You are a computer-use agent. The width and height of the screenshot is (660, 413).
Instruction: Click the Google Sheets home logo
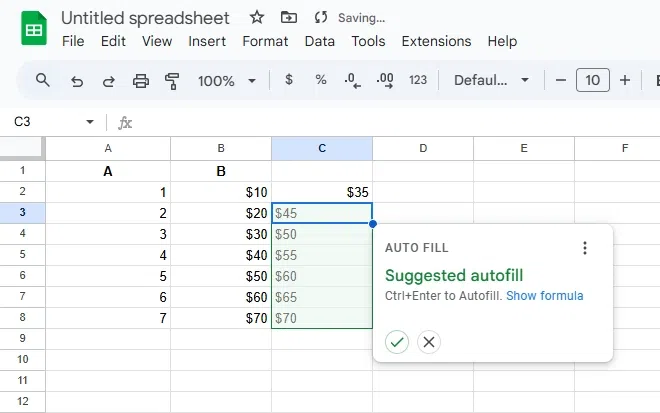tap(33, 28)
